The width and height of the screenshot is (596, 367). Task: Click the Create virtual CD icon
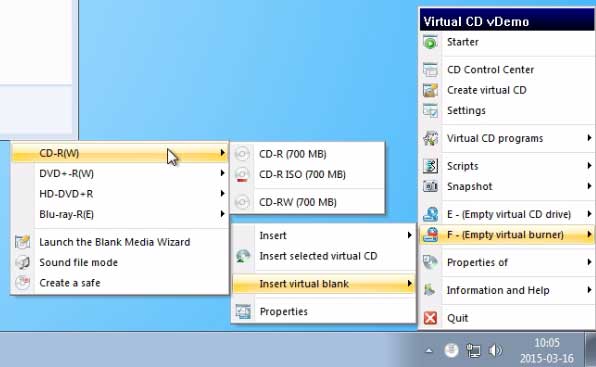(430, 90)
